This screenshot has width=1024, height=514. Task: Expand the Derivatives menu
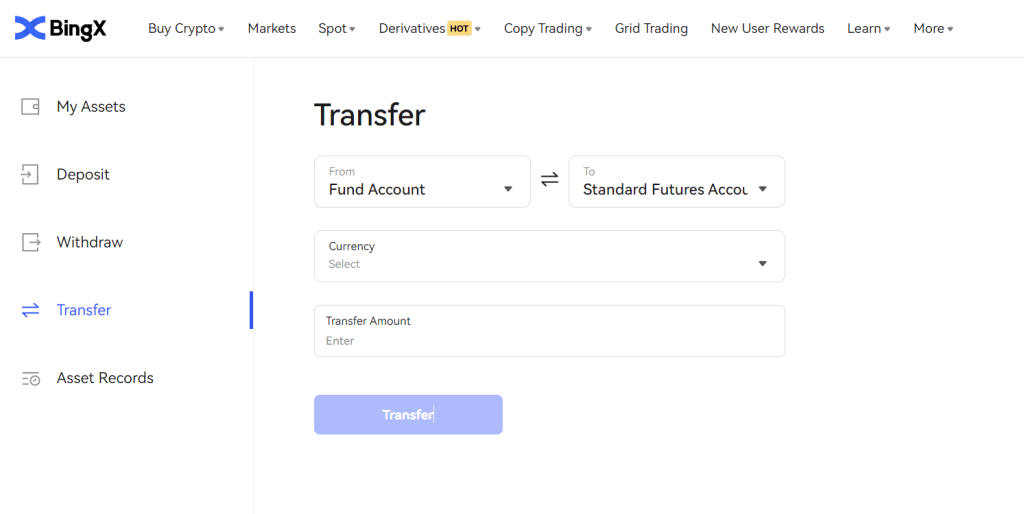[429, 28]
